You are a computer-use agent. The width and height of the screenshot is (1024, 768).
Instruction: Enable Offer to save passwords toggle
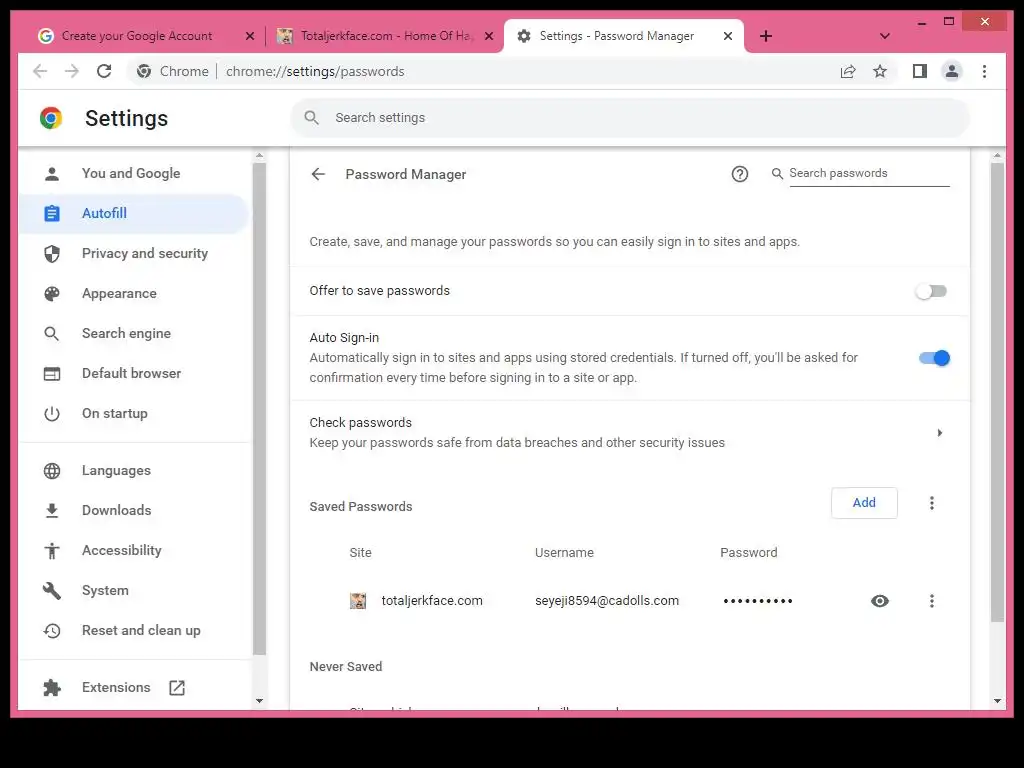[931, 291]
